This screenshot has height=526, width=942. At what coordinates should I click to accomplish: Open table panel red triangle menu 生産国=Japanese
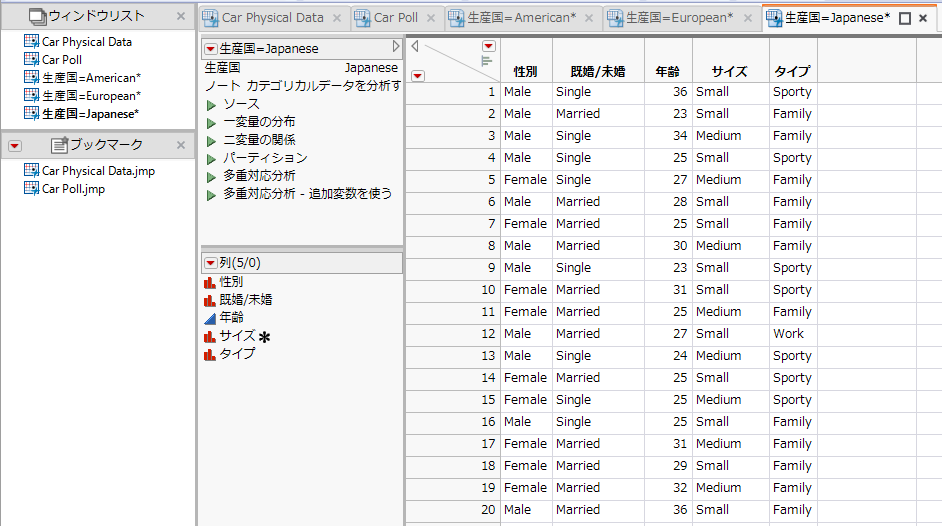tap(210, 49)
